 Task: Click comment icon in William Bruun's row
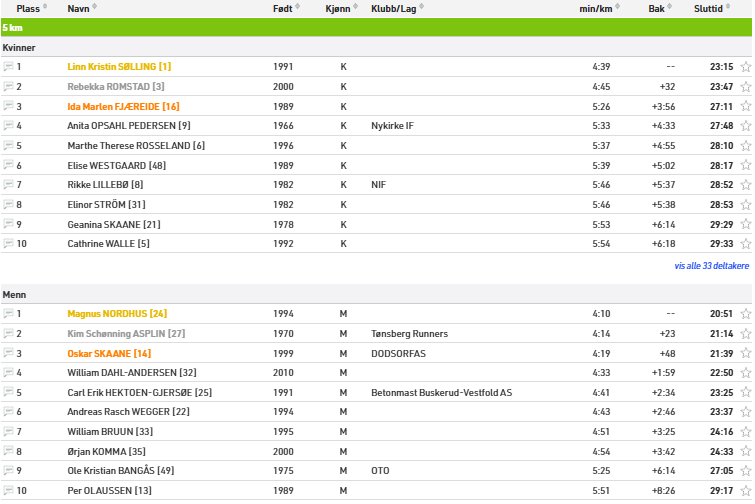tap(9, 432)
